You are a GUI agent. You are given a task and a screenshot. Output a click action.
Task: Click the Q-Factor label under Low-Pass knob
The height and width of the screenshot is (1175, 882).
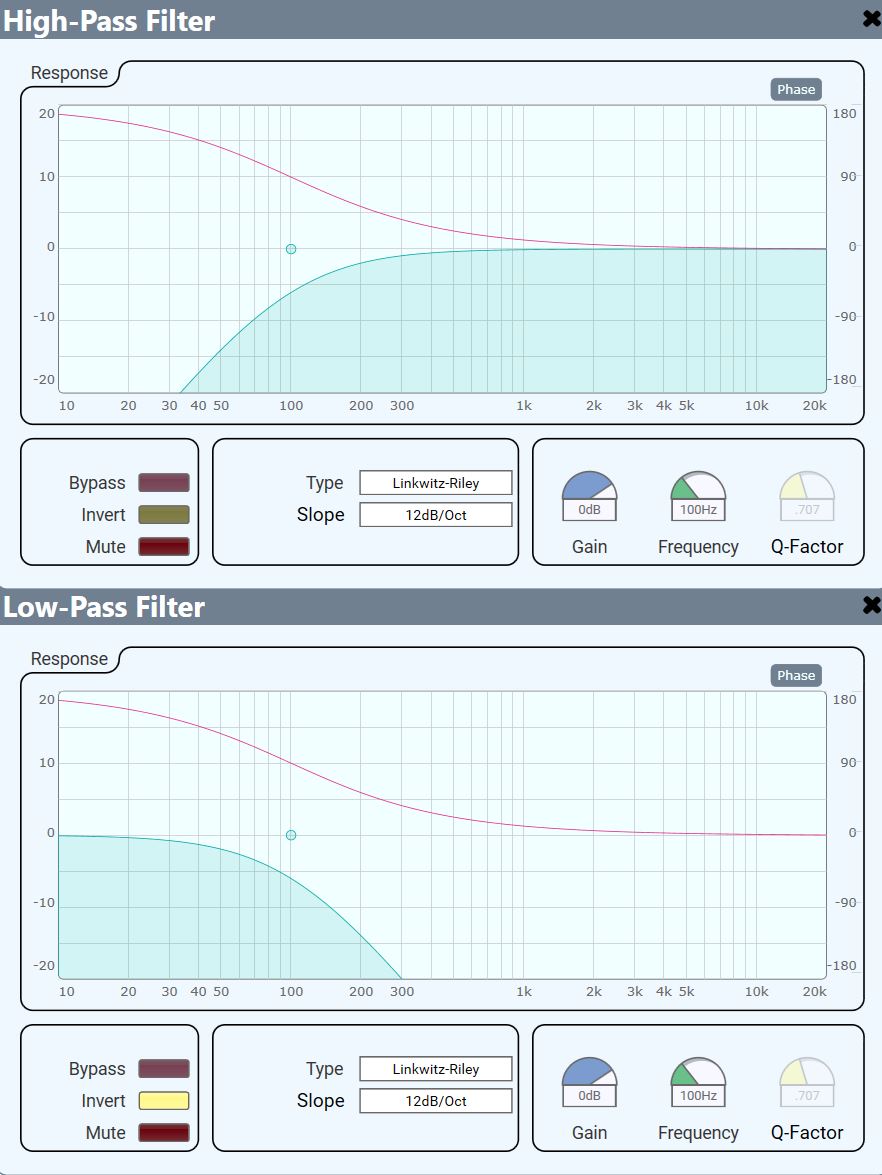(807, 1133)
